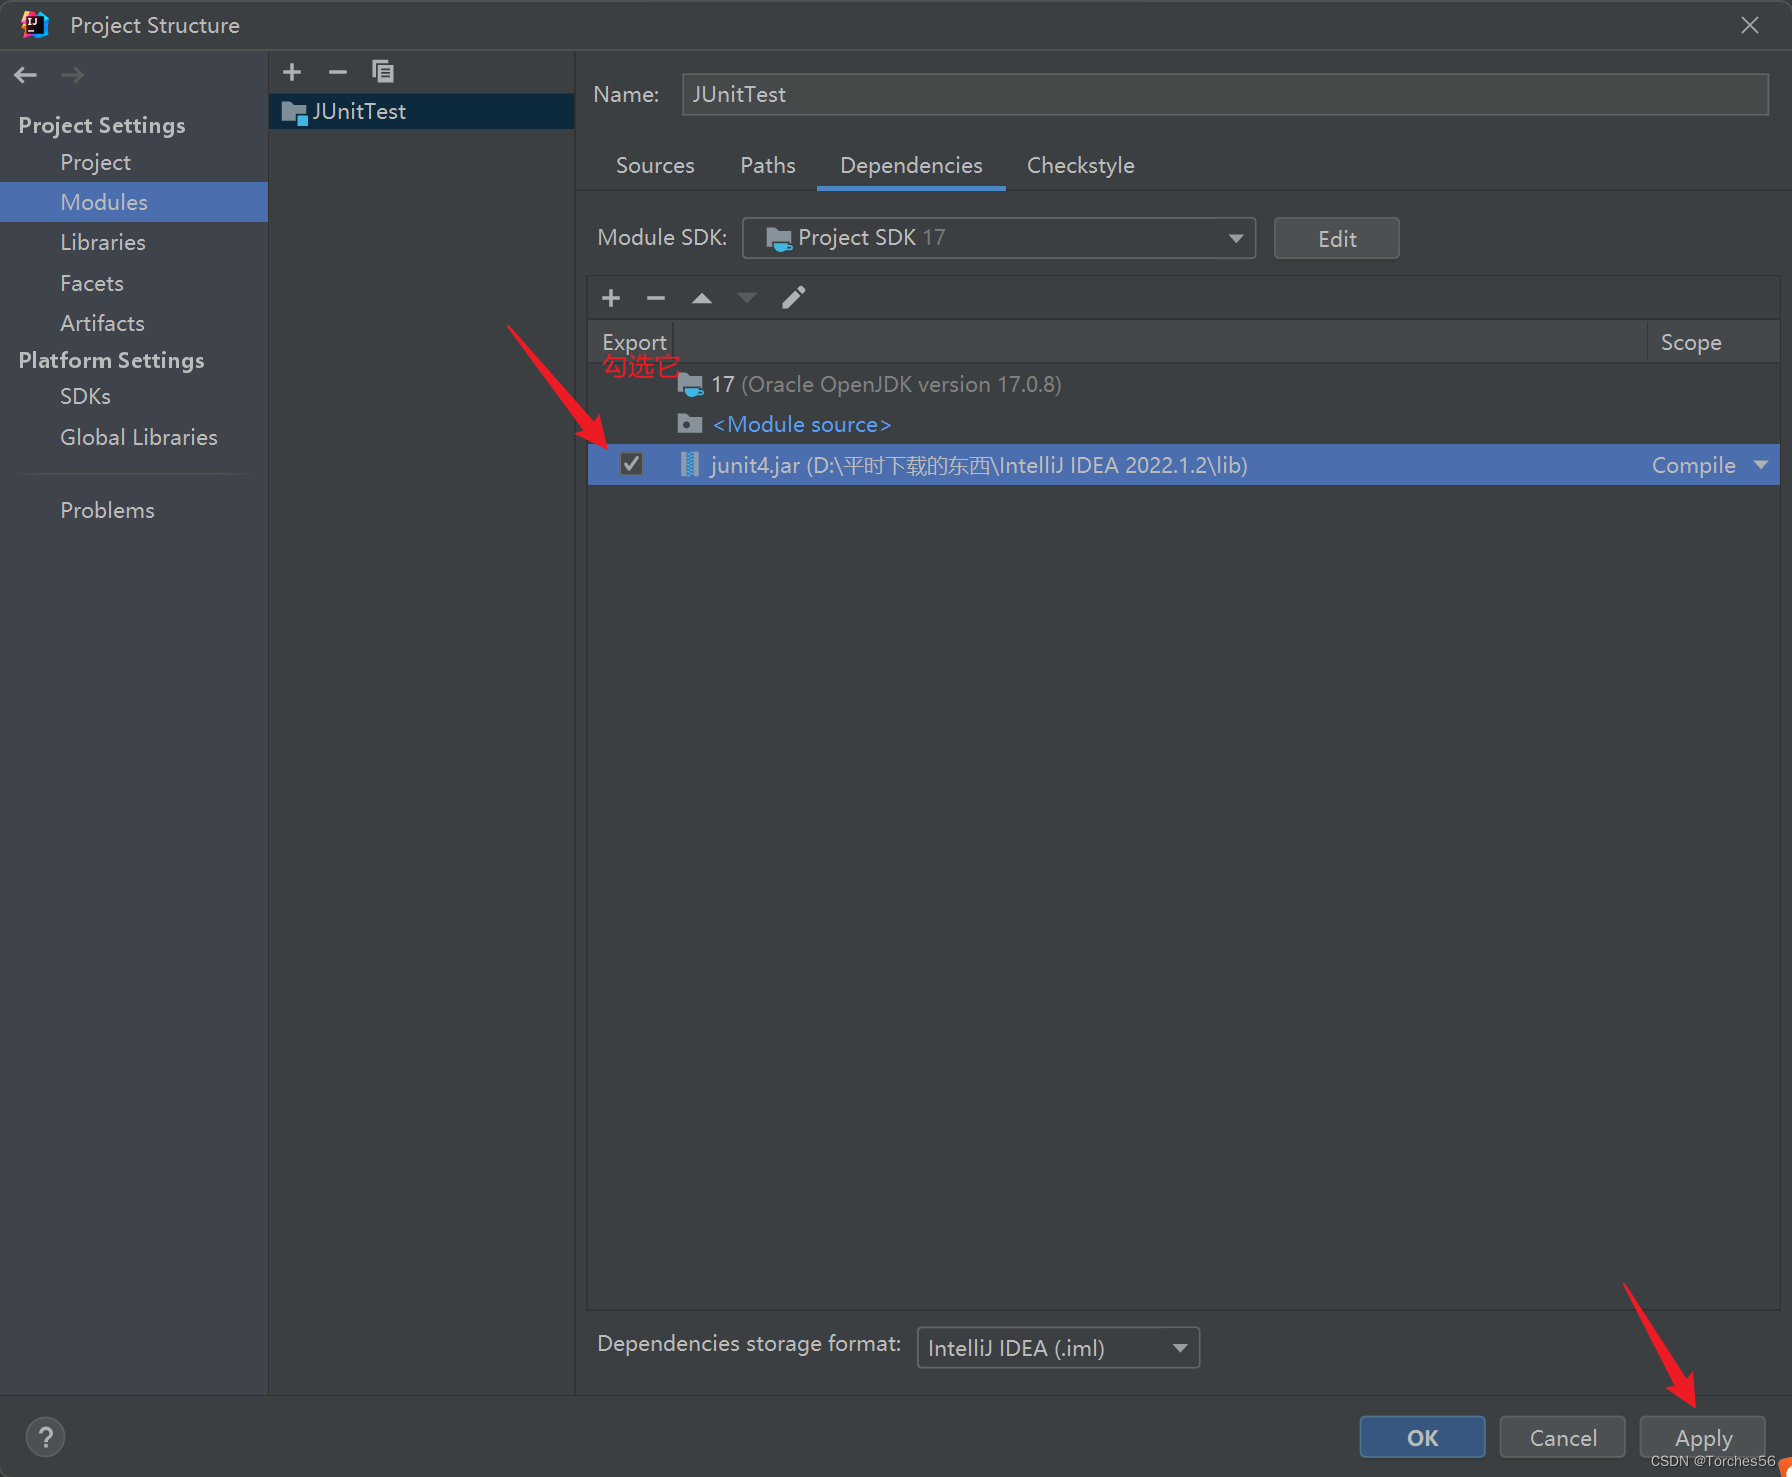Click the JDK 17 folder icon
1792x1477 pixels.
[x=691, y=384]
